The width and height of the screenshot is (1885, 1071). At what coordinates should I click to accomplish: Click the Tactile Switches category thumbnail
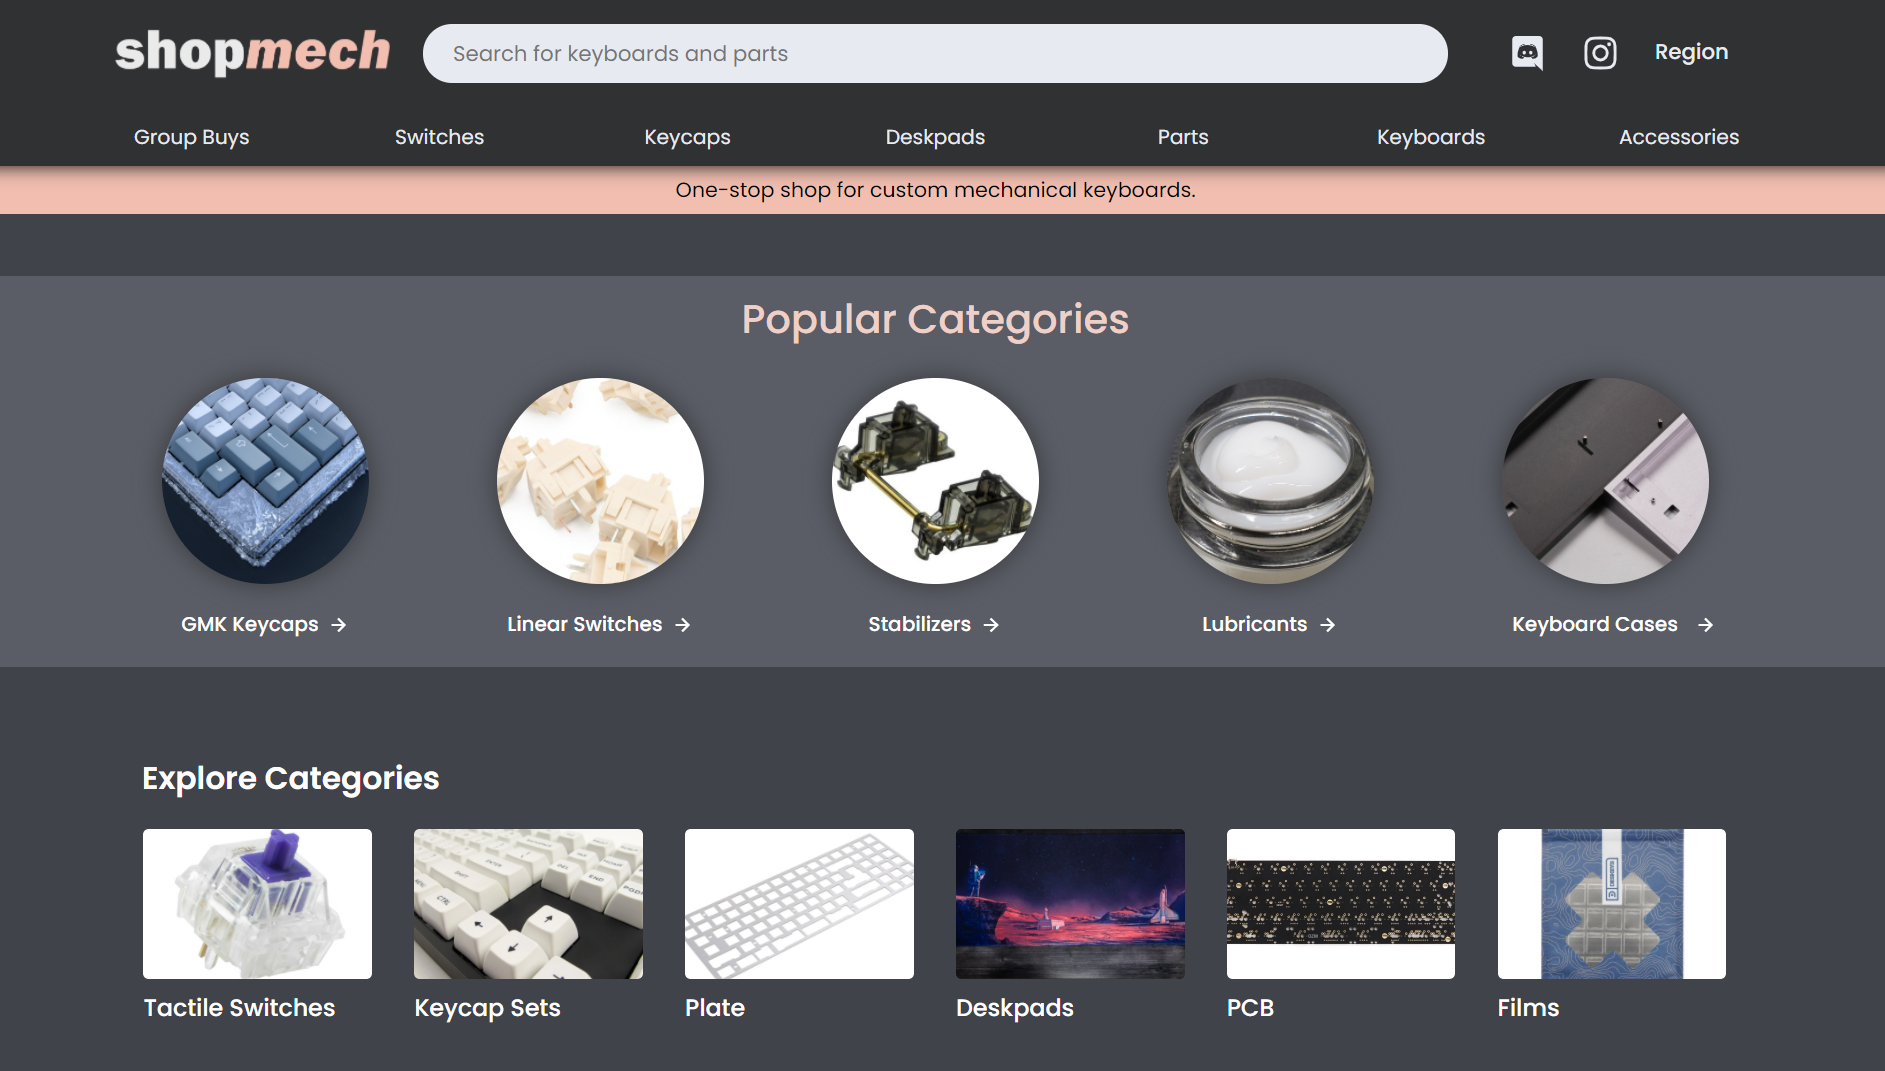point(257,903)
